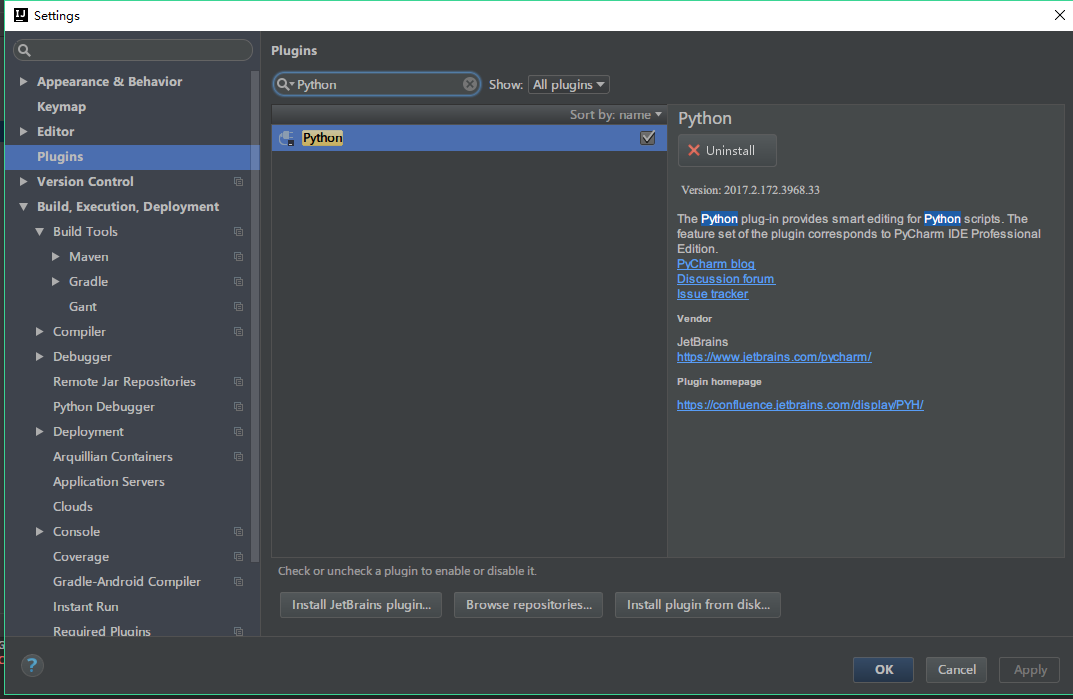The width and height of the screenshot is (1073, 699).
Task: Click the red X uninstall icon
Action: [694, 151]
